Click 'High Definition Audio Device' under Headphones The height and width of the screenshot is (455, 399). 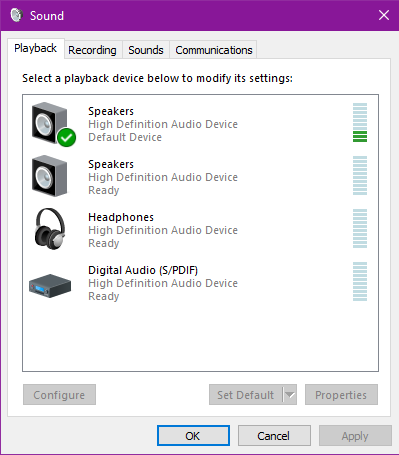coord(163,230)
